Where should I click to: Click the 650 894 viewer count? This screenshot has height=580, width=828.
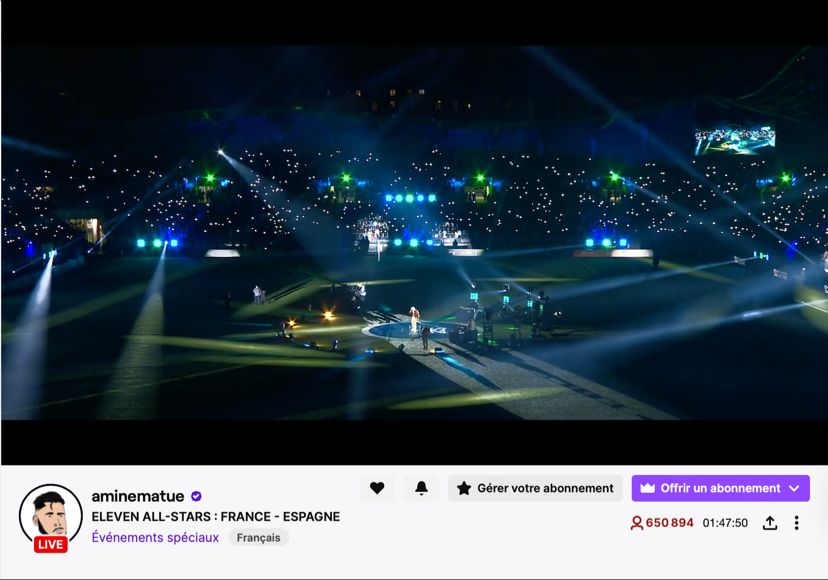pyautogui.click(x=670, y=522)
